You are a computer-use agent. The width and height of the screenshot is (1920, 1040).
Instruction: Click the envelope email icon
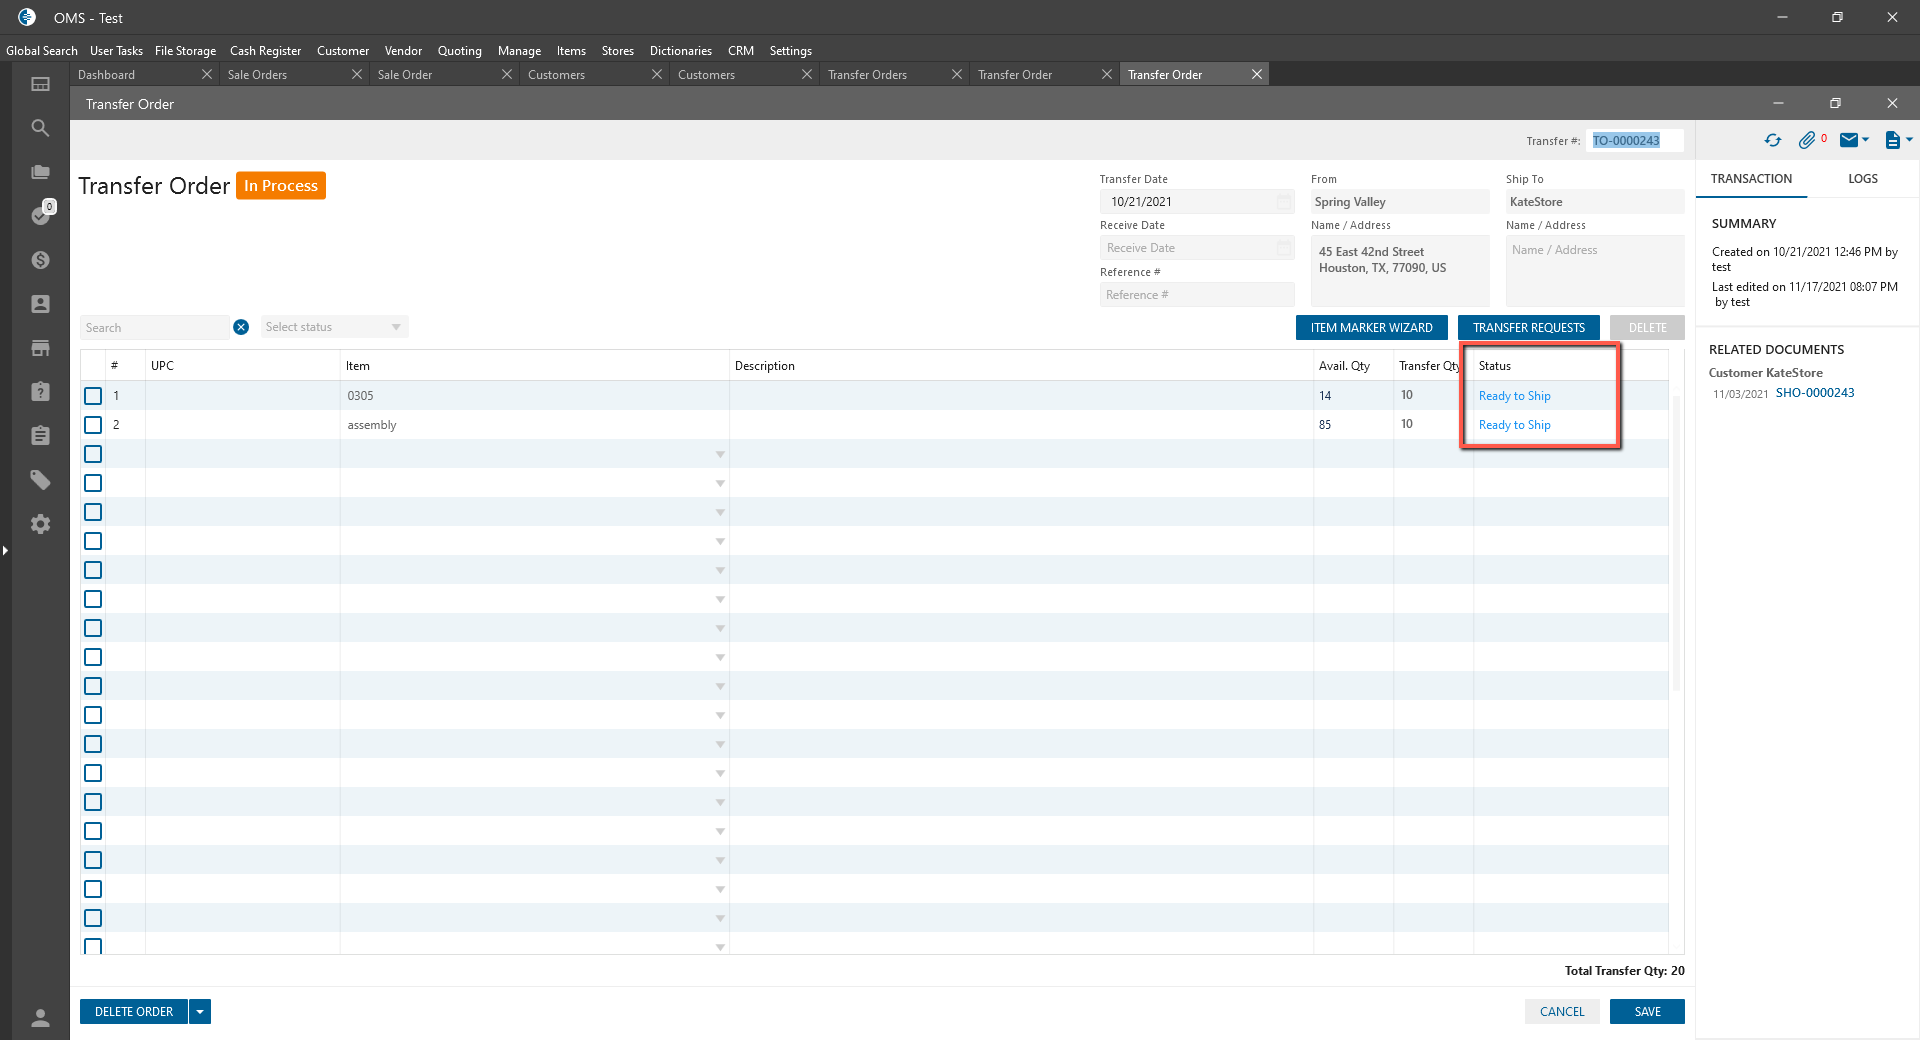(x=1849, y=141)
